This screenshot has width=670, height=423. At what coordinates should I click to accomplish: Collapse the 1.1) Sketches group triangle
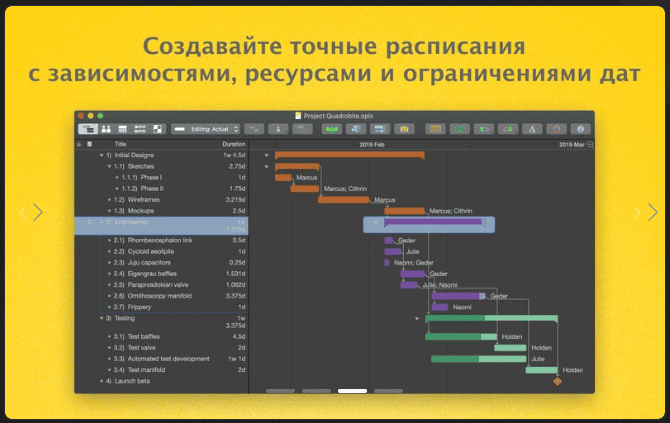tap(109, 167)
